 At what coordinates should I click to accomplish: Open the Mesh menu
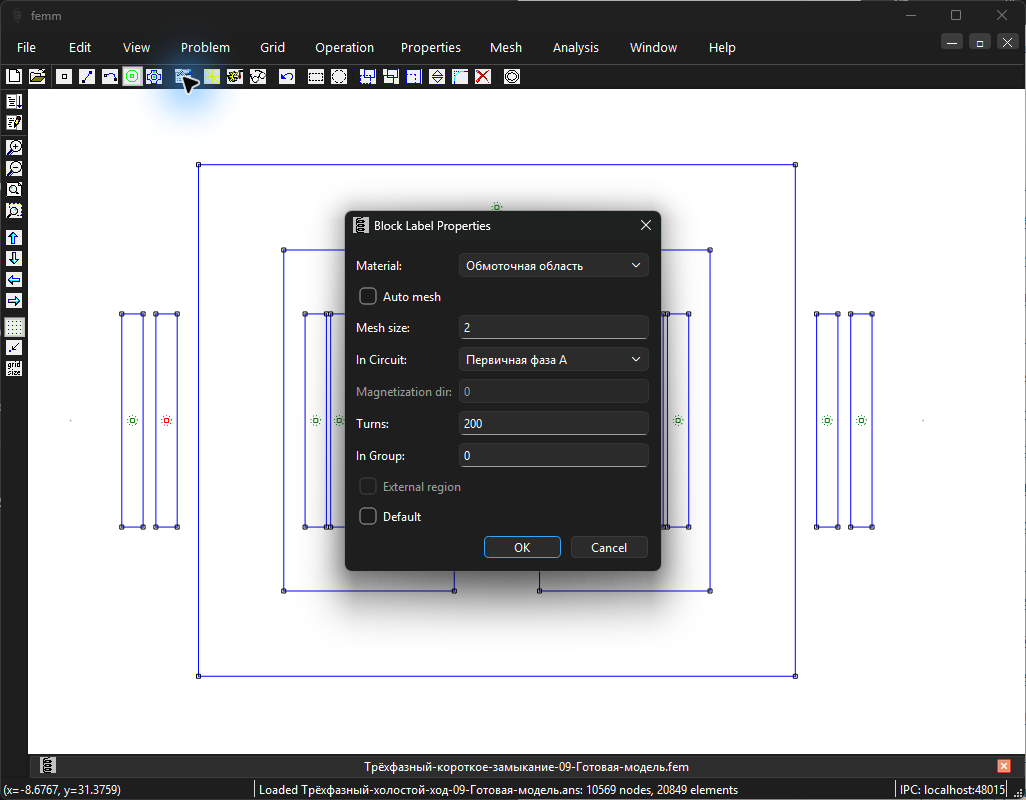[x=506, y=48]
